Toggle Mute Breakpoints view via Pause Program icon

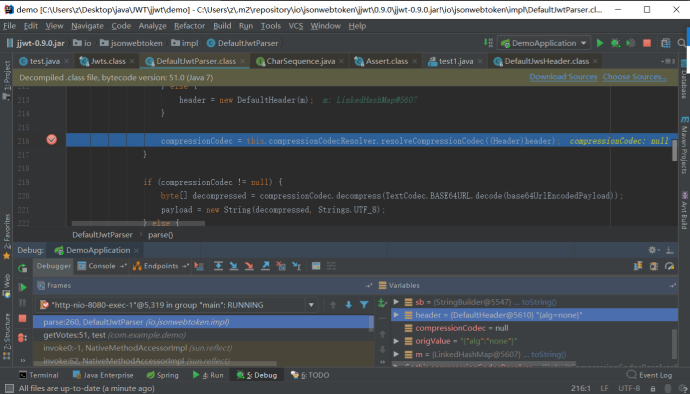click(22, 303)
